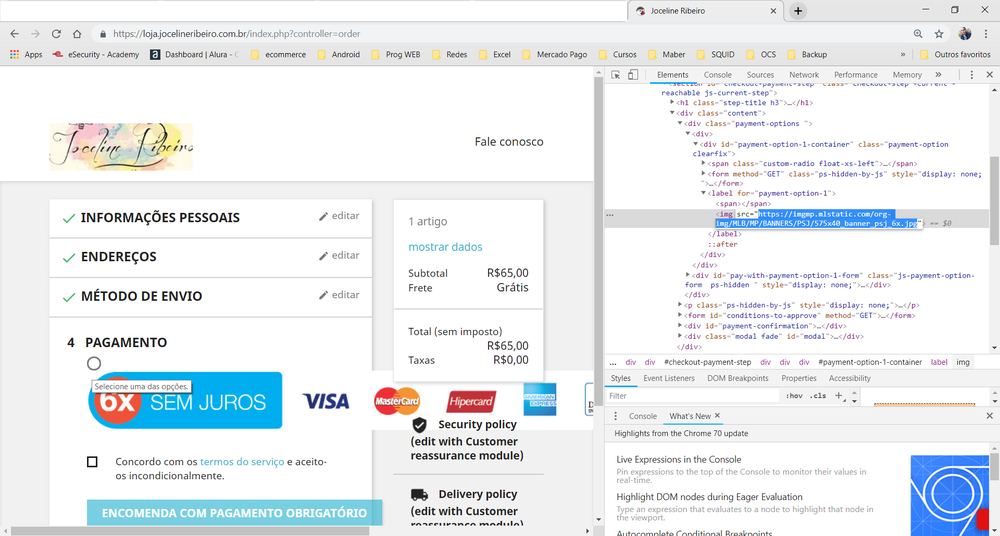Open the DevTools customize three-dot menu

[x=972, y=75]
